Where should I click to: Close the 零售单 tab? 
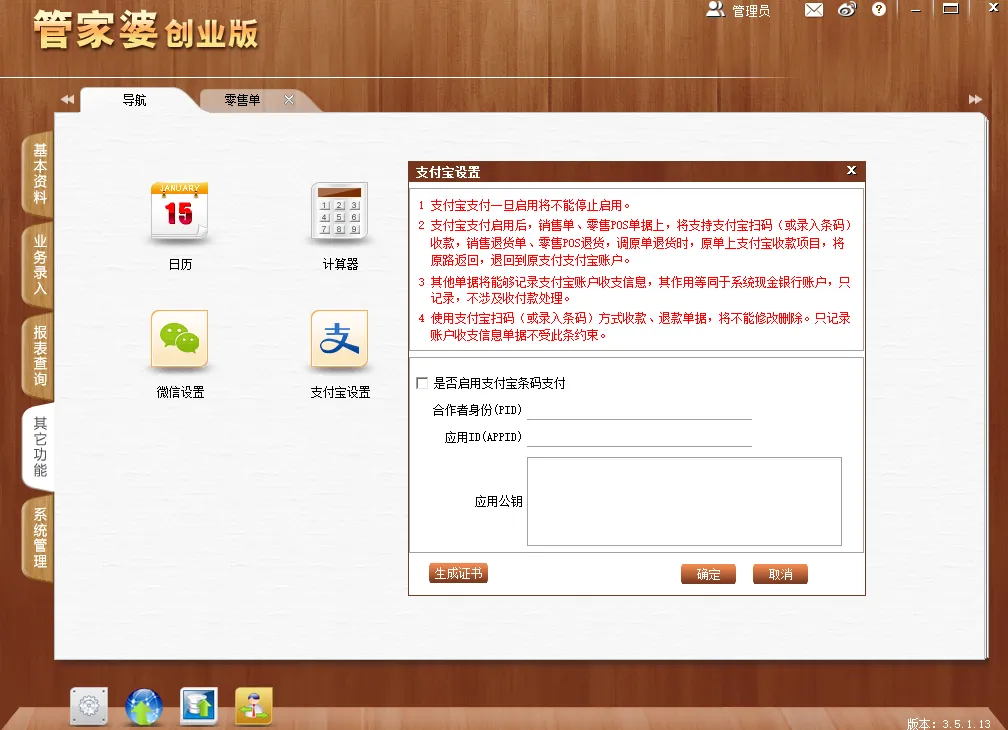(289, 100)
